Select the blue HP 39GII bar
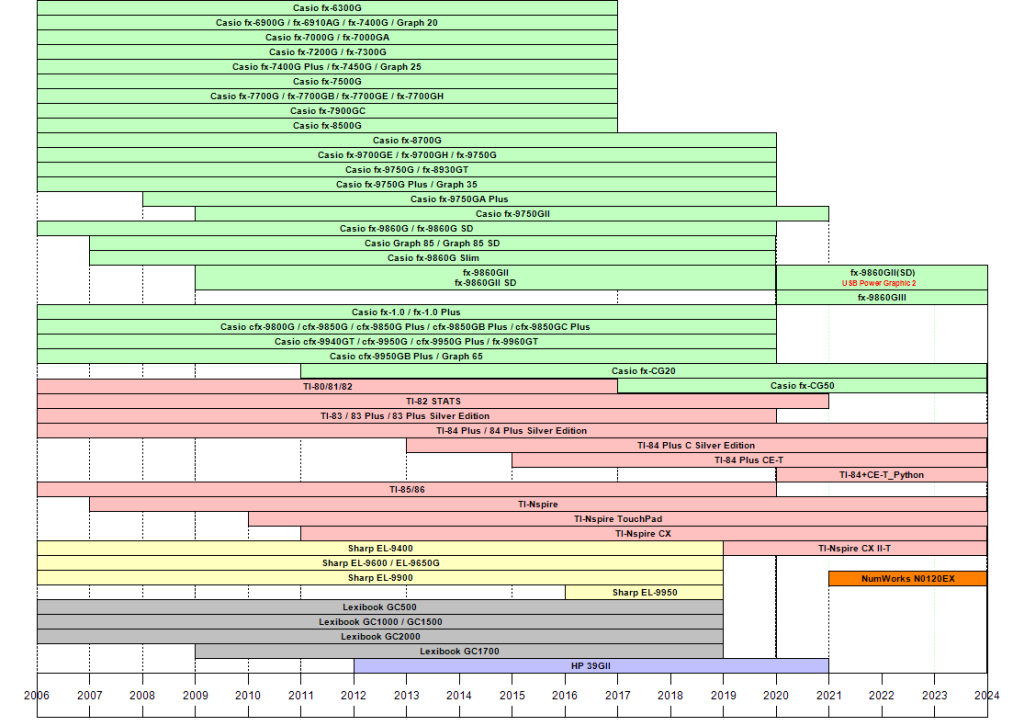This screenshot has height=726, width=1024. click(x=591, y=666)
